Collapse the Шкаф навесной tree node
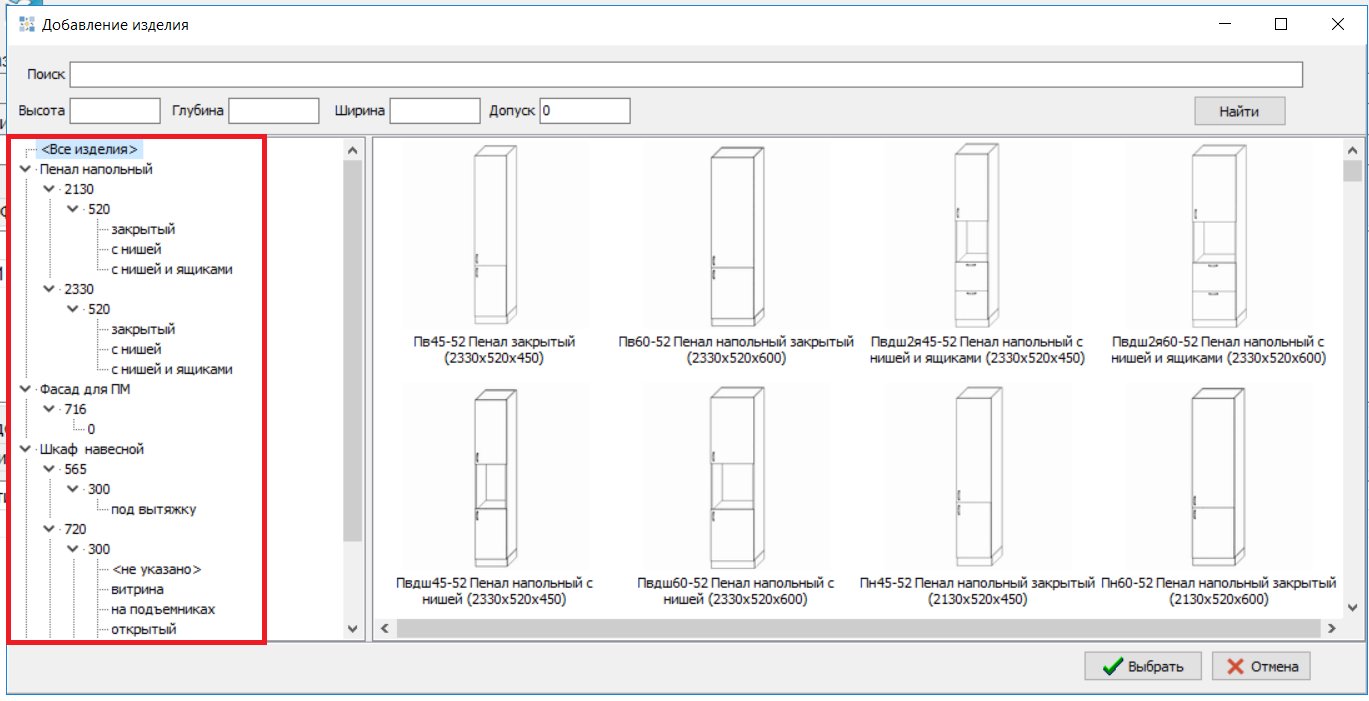This screenshot has height=701, width=1369. point(25,449)
